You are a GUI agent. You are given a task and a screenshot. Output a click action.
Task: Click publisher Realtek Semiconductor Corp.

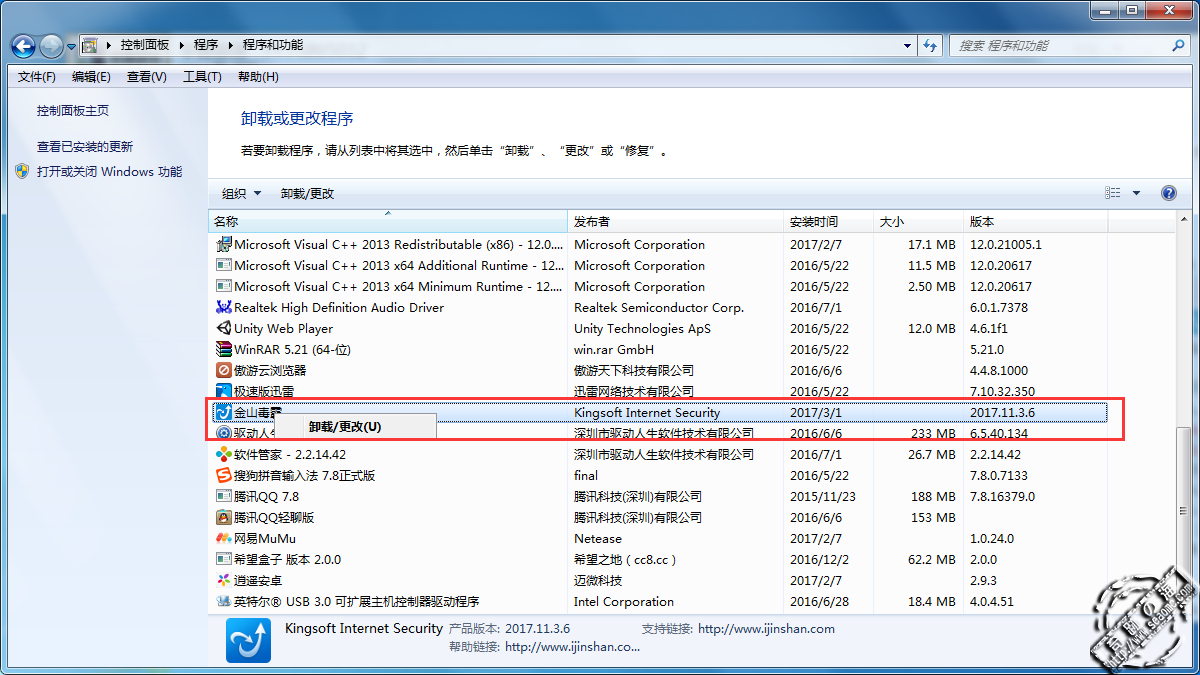(659, 308)
